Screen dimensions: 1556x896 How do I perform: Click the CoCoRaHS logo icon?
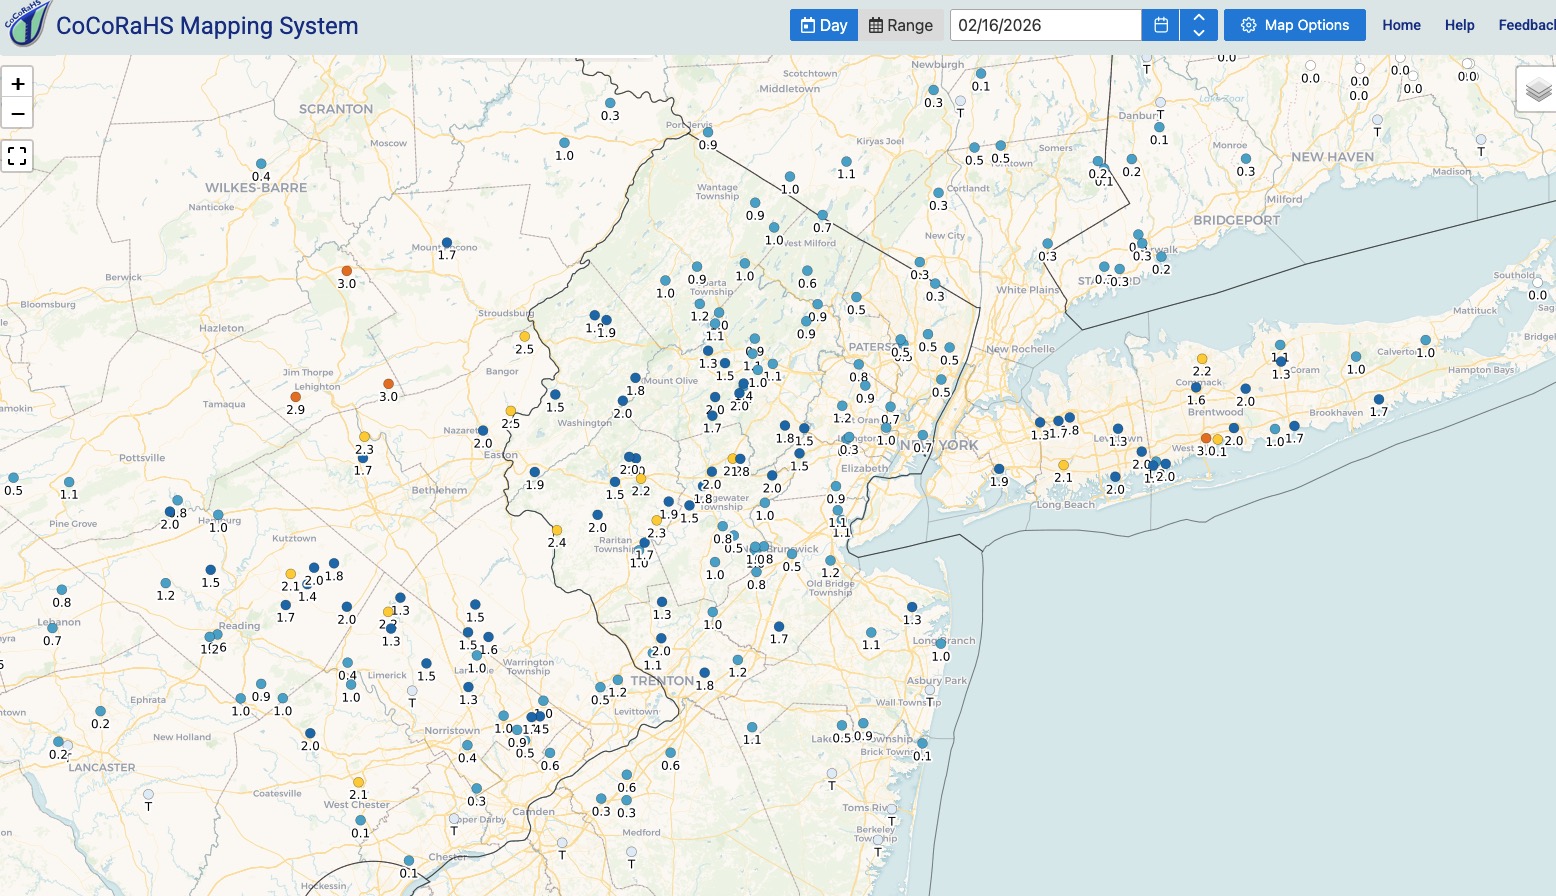point(27,23)
